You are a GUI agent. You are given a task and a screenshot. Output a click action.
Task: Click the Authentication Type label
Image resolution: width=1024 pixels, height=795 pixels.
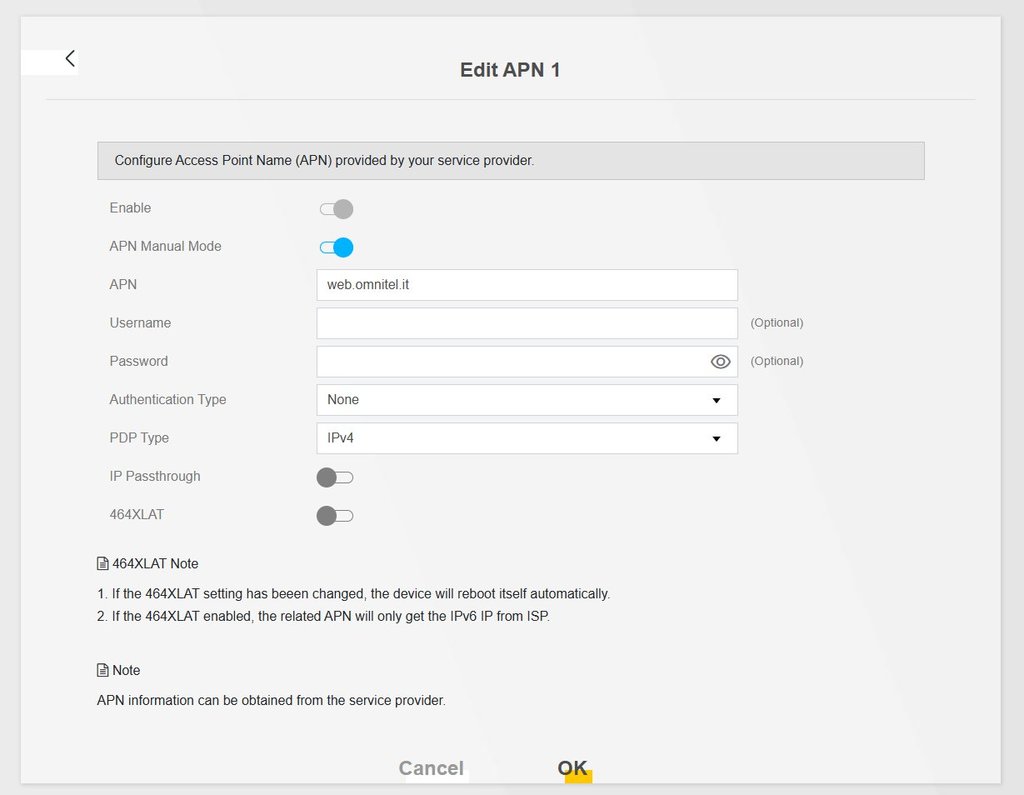click(168, 400)
